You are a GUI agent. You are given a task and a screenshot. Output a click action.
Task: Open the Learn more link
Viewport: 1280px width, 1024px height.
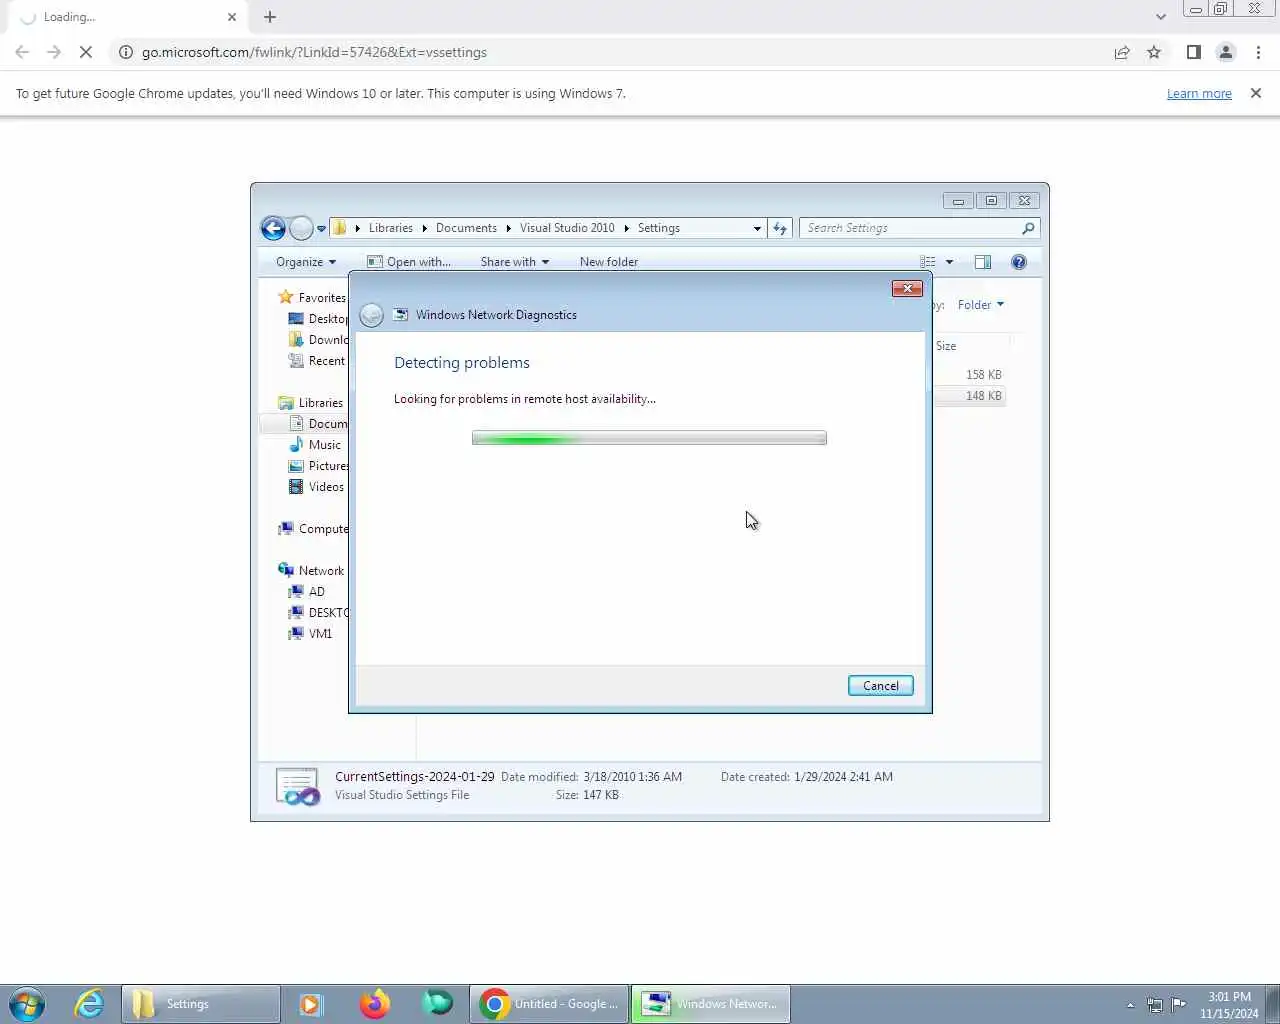point(1199,93)
